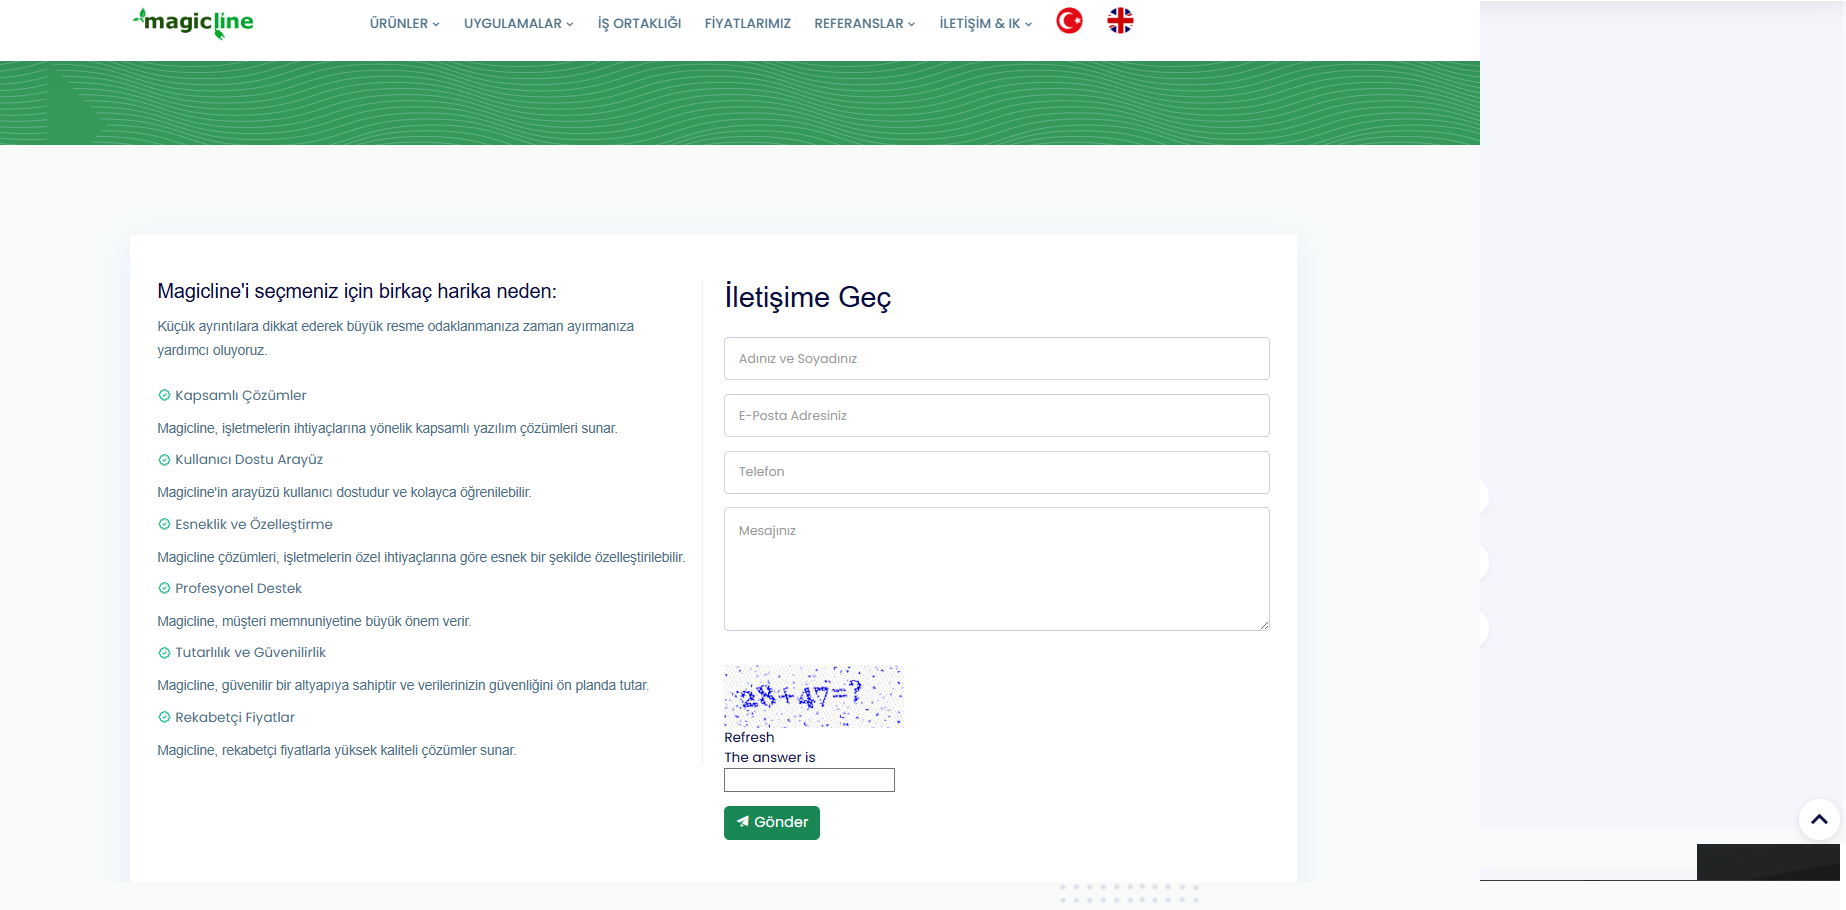This screenshot has width=1846, height=910.
Task: Focus the Mesajınız text area
Action: pos(997,569)
